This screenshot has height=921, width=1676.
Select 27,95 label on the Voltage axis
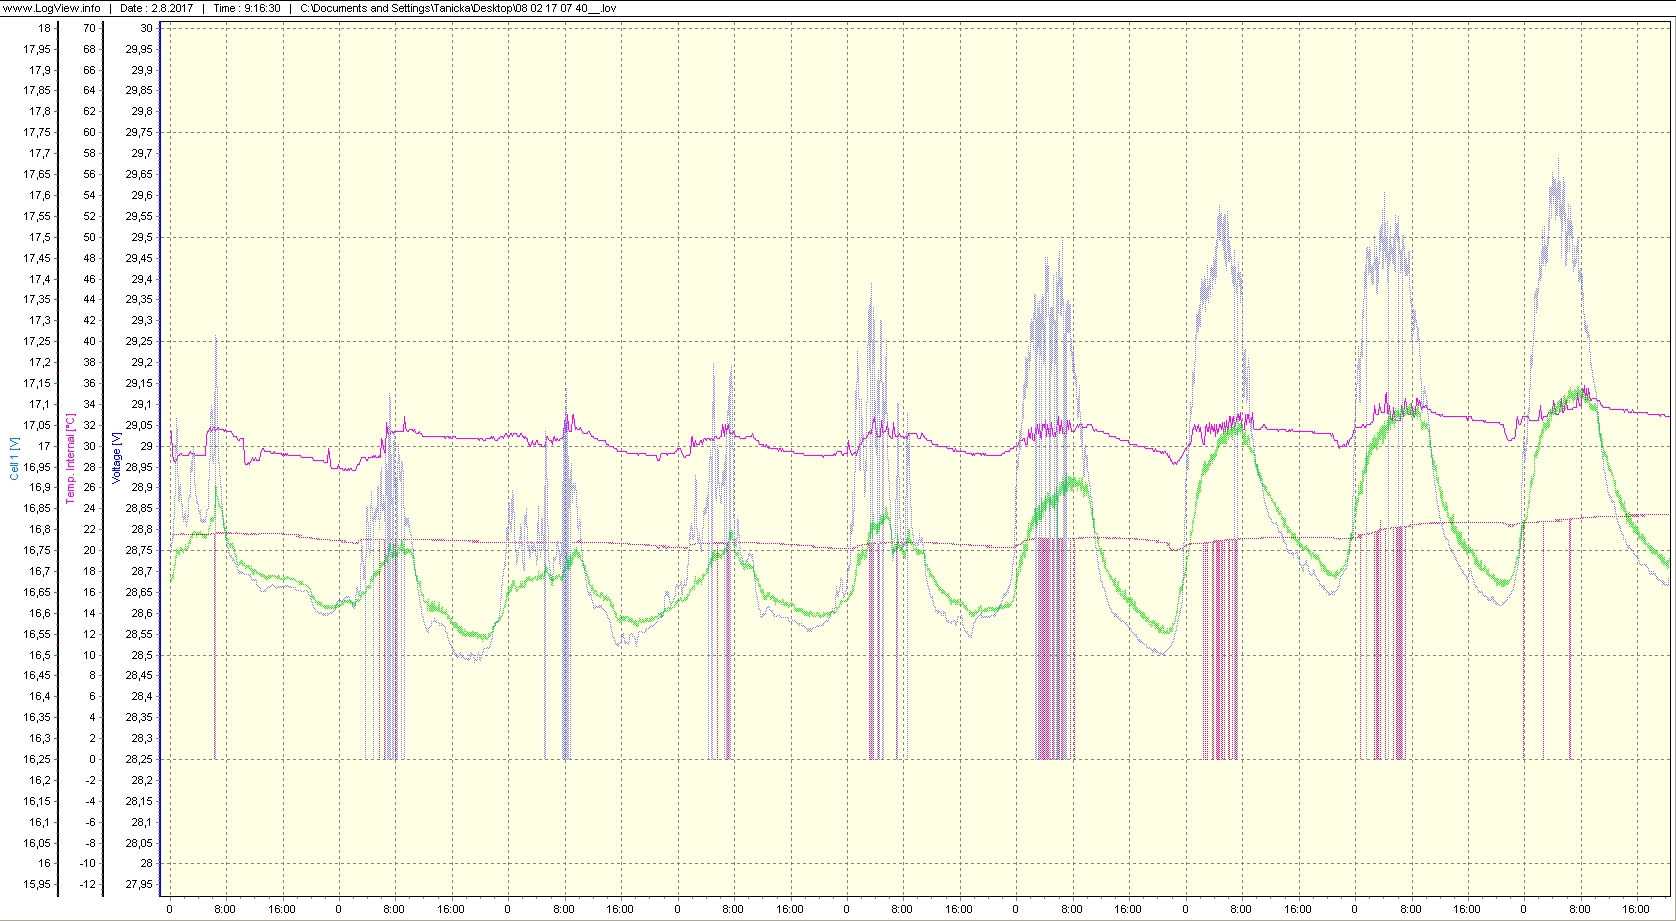[139, 884]
